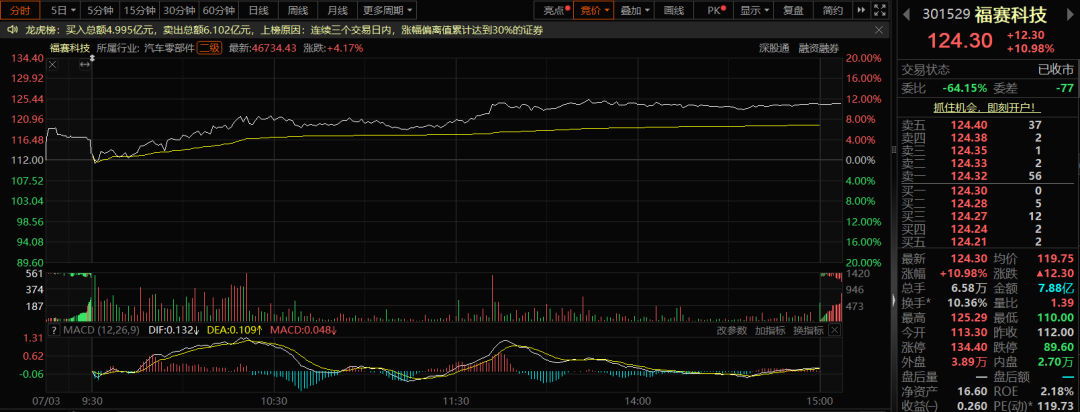Activate the 画线 drawing tool
Image resolution: width=1080 pixels, height=412 pixels.
(674, 10)
